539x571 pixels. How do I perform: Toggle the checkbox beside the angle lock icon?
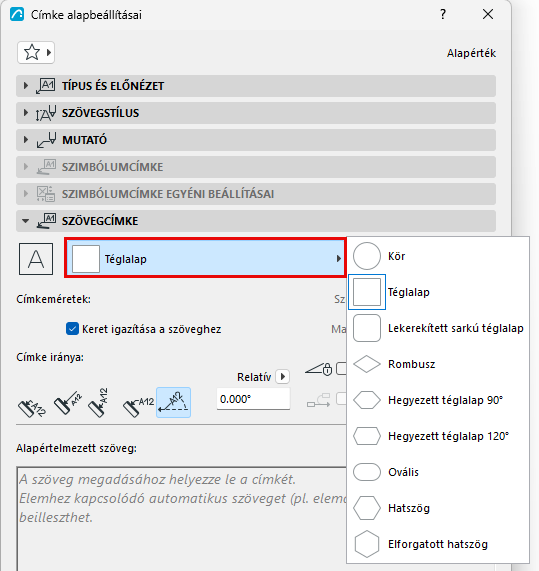coord(342,368)
